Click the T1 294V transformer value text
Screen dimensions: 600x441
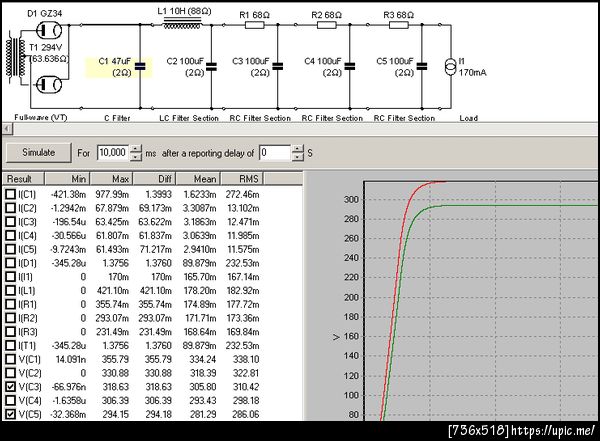tap(46, 47)
